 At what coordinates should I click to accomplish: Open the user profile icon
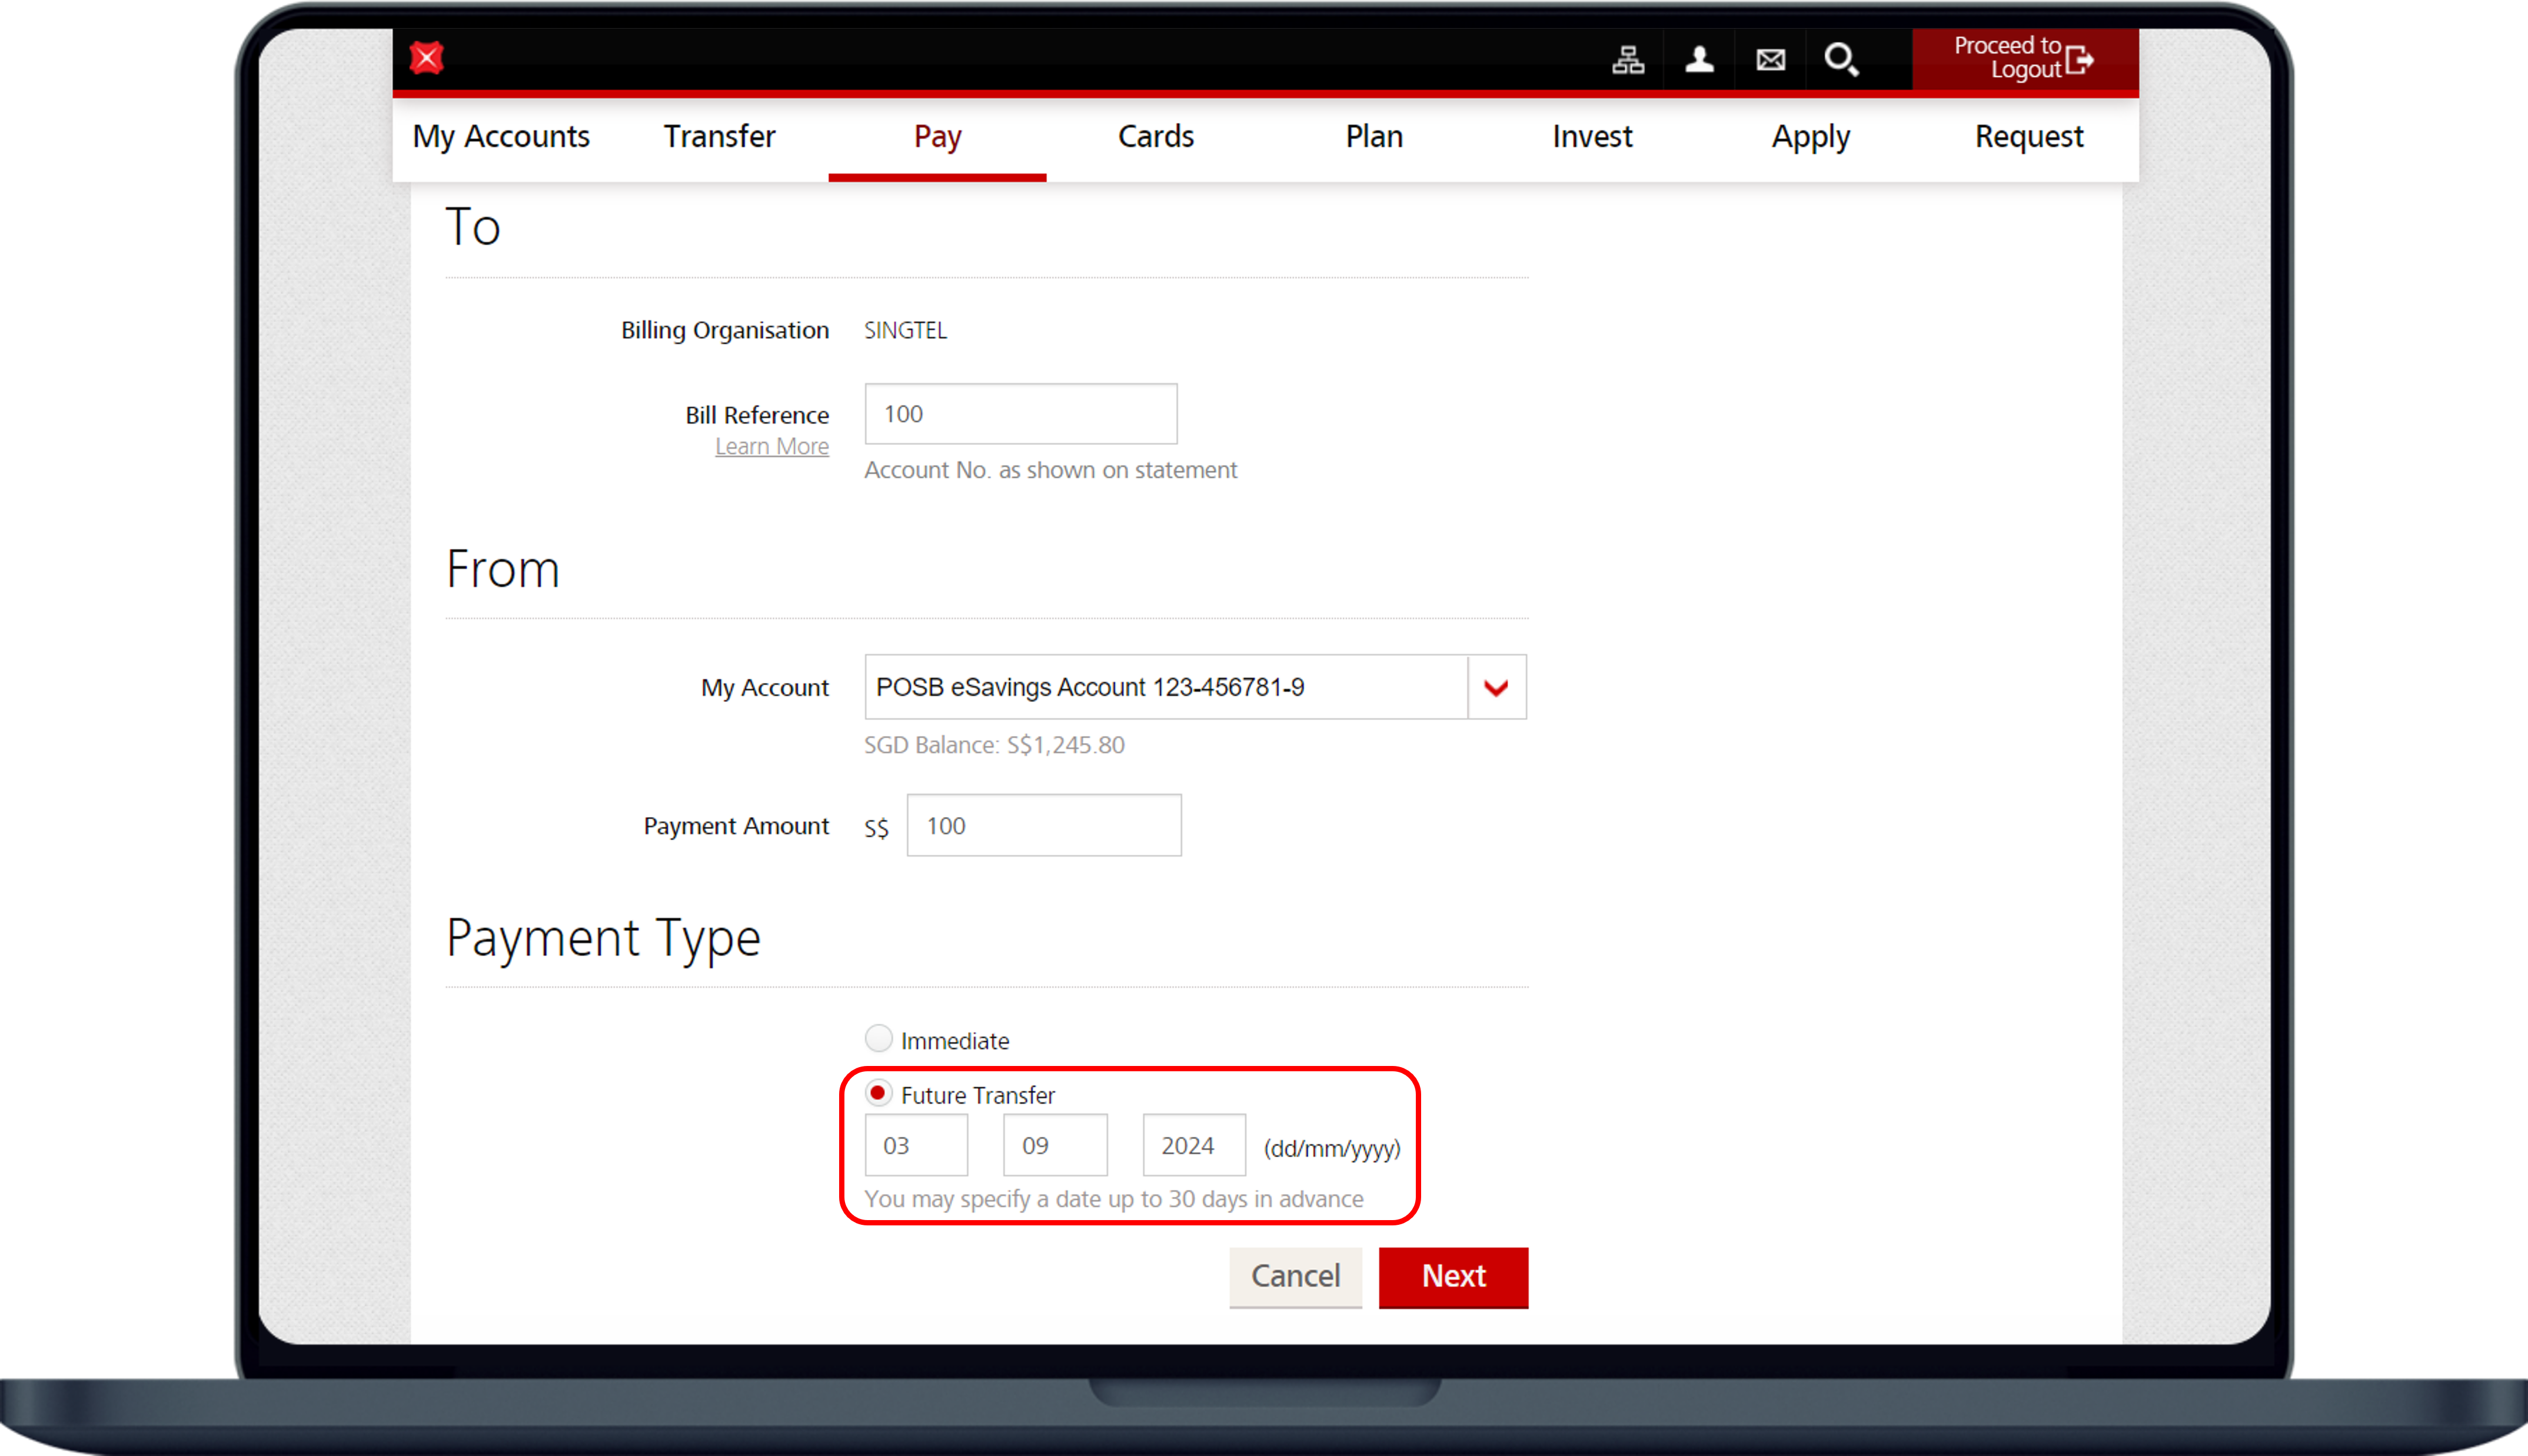point(1699,60)
